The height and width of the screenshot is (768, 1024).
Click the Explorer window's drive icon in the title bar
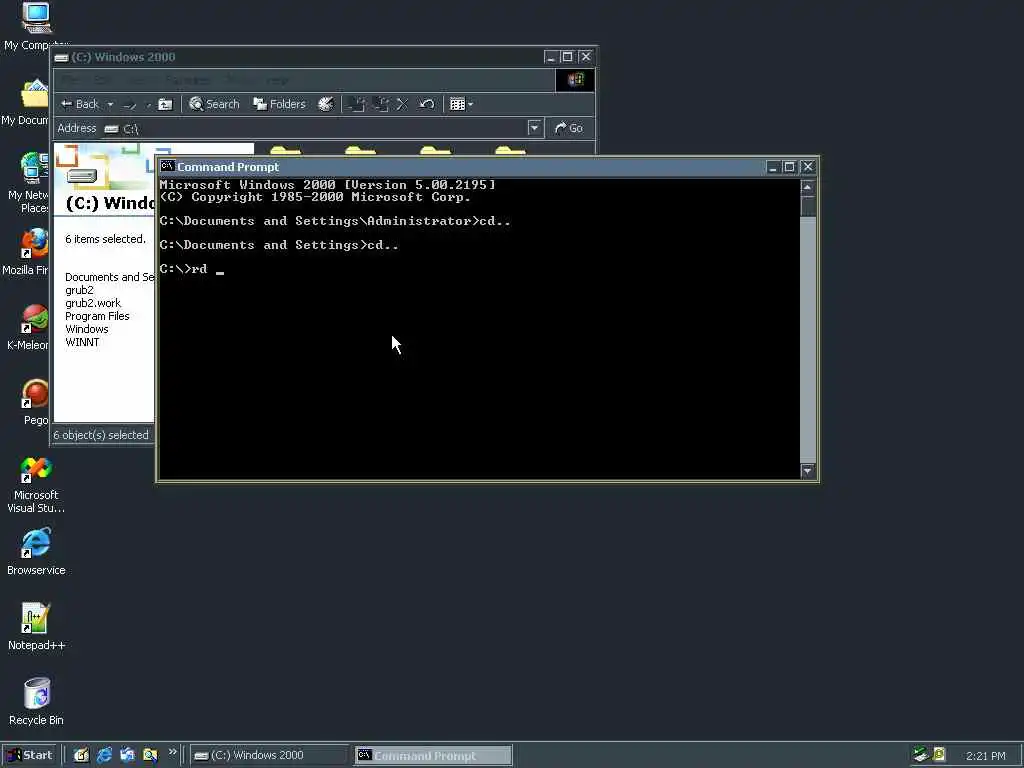(61, 57)
